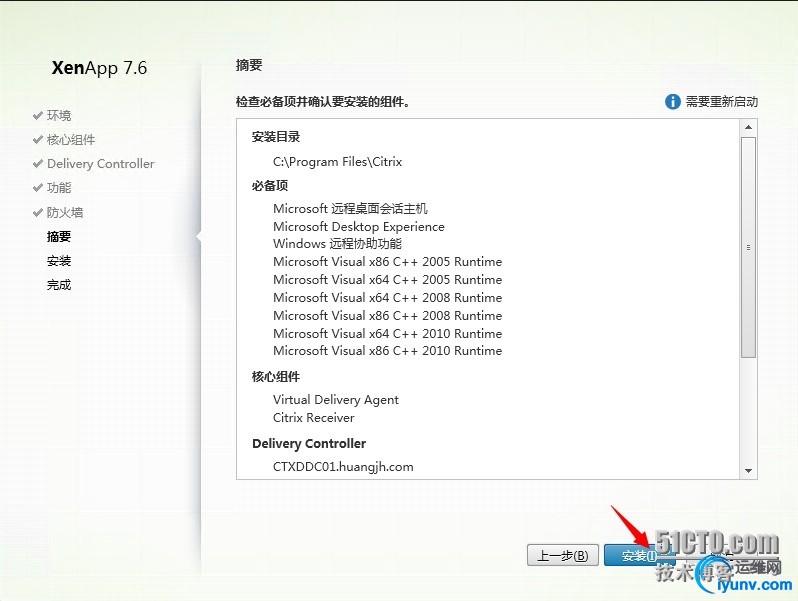The width and height of the screenshot is (798, 601).
Task: Select the 核心组件 step in the sidebar
Action: pos(71,139)
